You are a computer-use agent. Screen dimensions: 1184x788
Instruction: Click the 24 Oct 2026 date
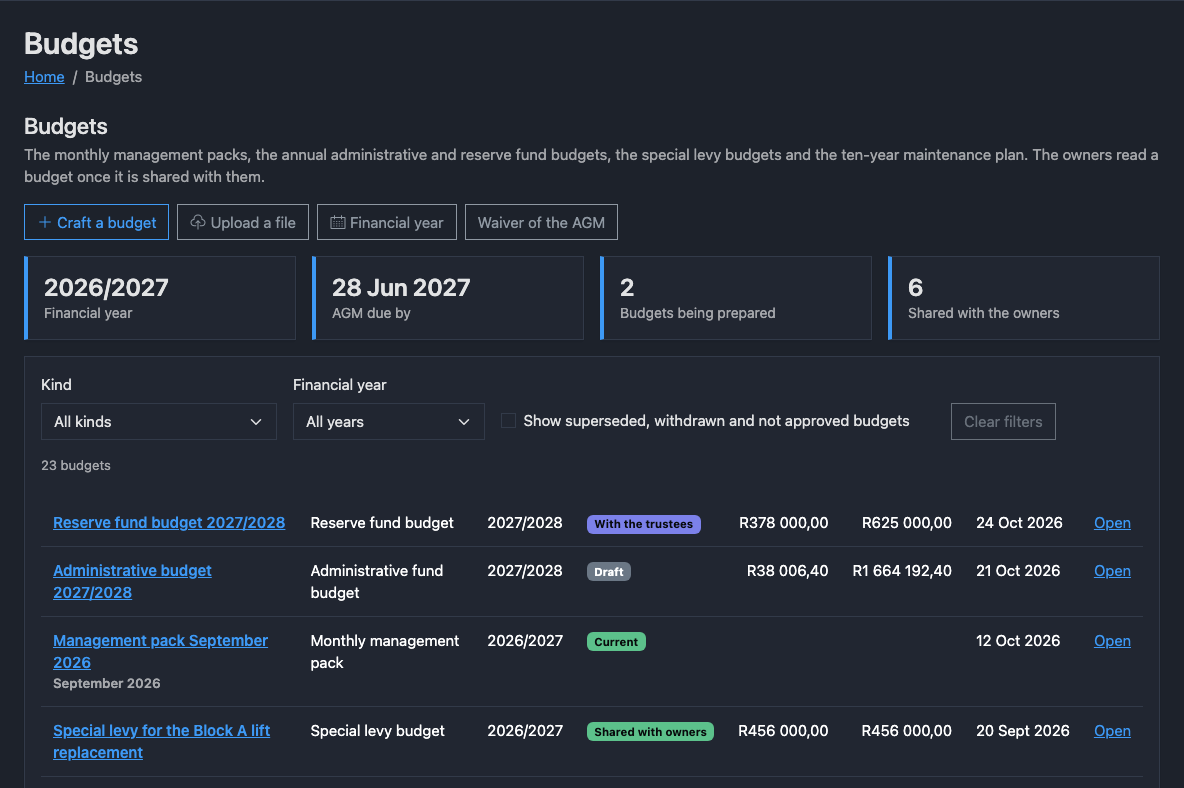tap(1019, 522)
